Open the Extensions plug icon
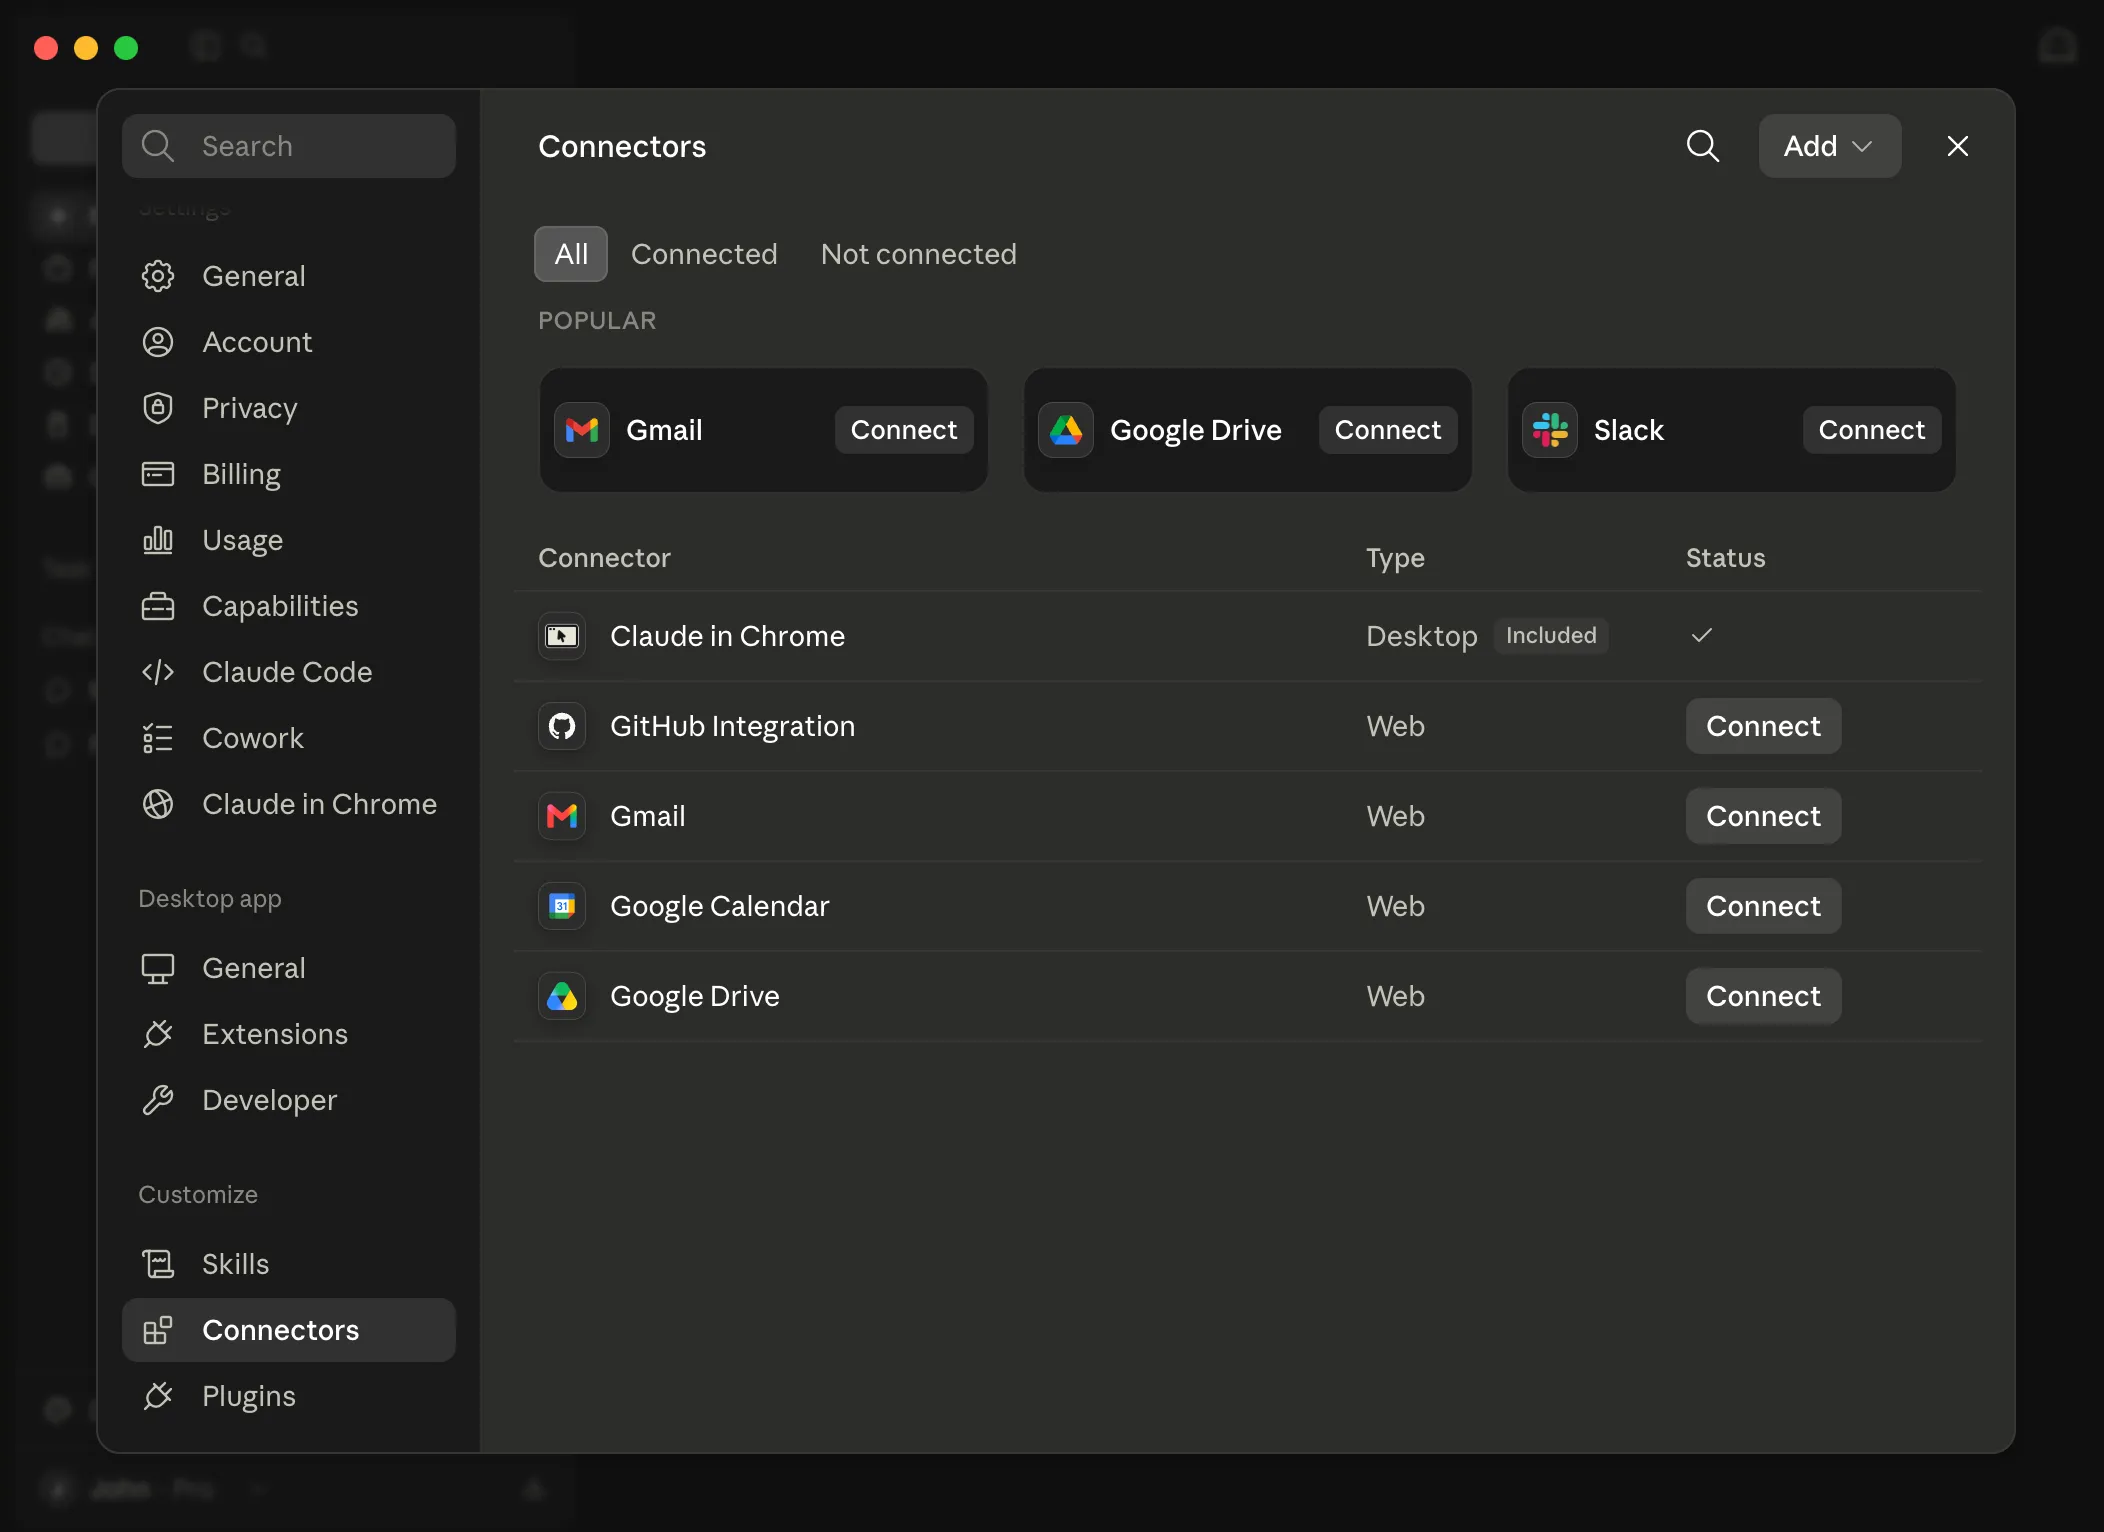2104x1532 pixels. coord(158,1034)
